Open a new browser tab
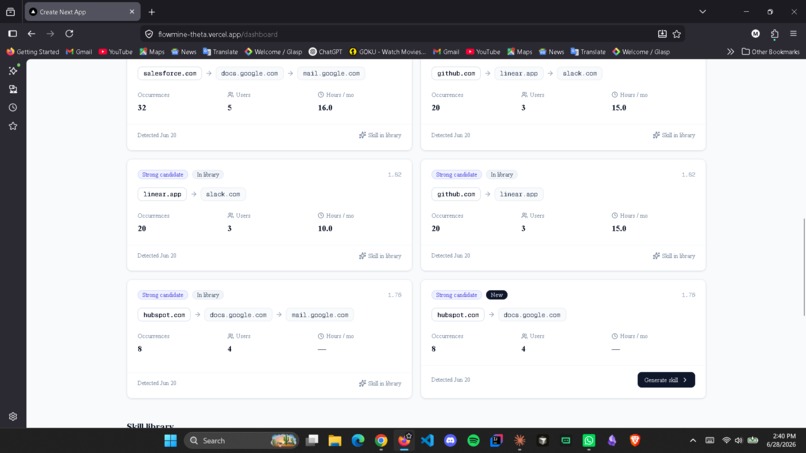806x453 pixels. click(x=151, y=12)
